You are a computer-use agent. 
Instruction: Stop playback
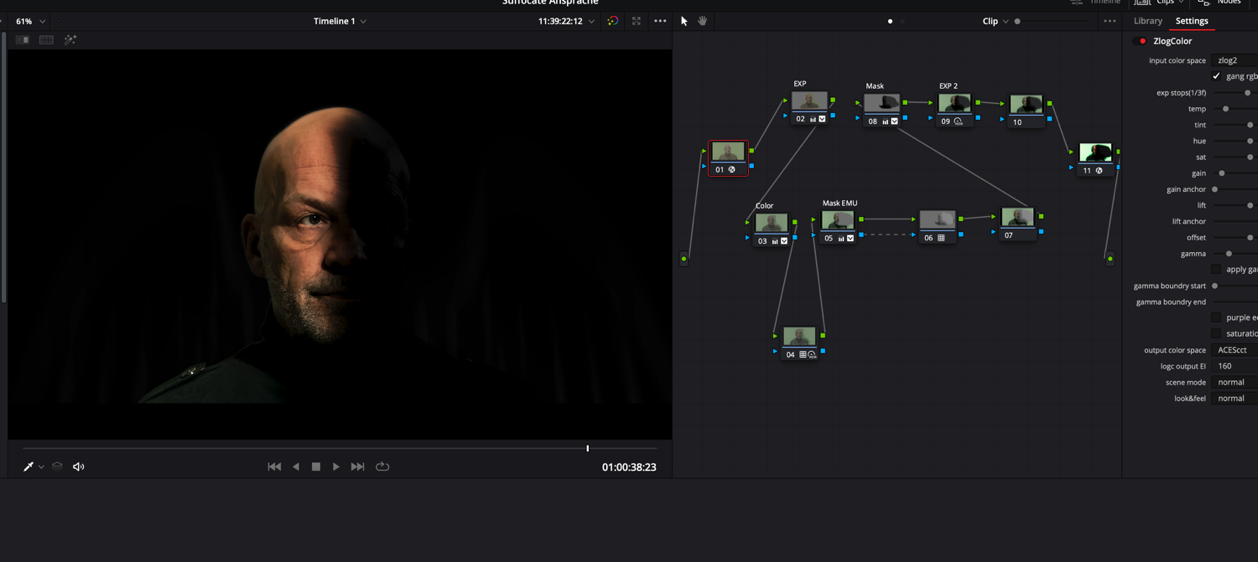(x=316, y=467)
